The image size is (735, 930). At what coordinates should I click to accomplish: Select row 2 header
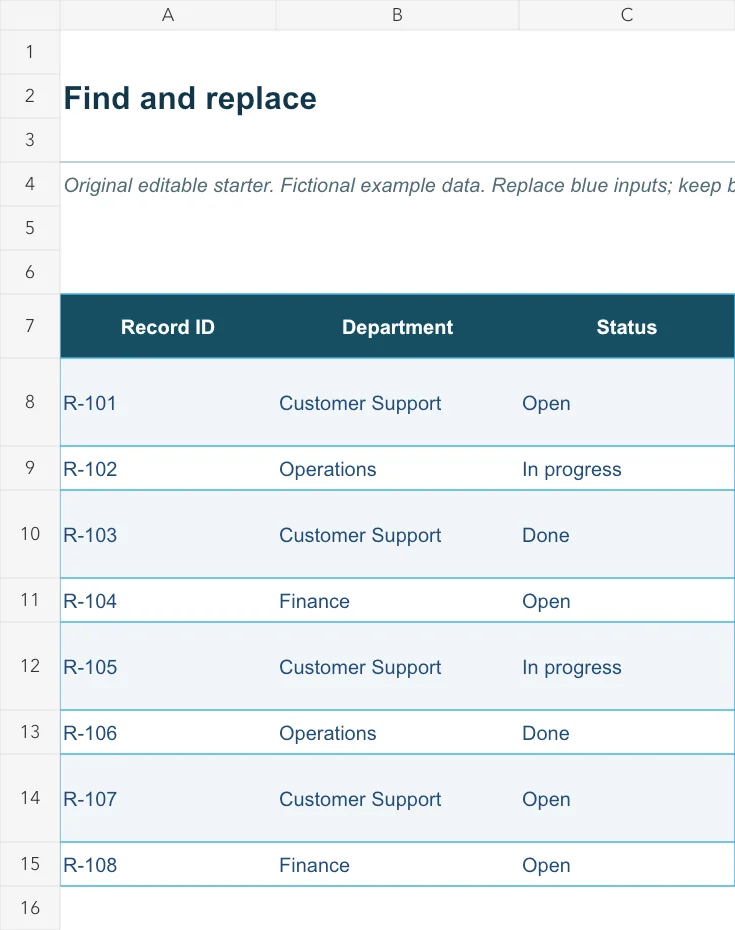pyautogui.click(x=30, y=95)
